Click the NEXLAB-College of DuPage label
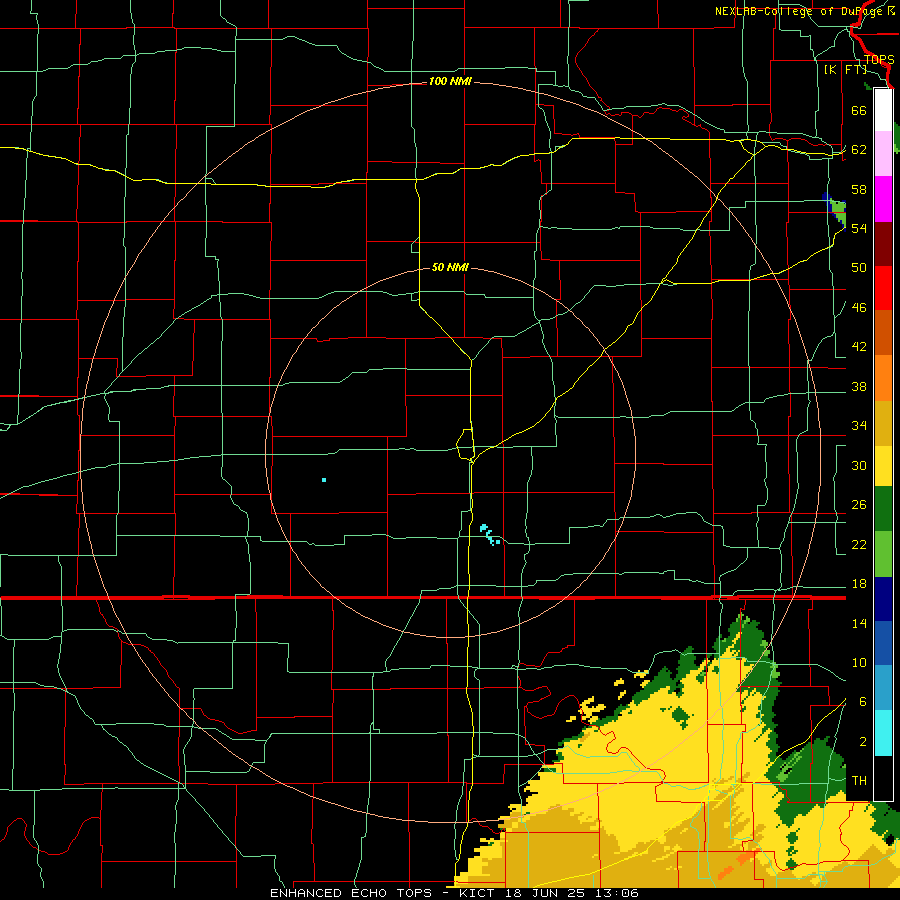 coord(800,11)
